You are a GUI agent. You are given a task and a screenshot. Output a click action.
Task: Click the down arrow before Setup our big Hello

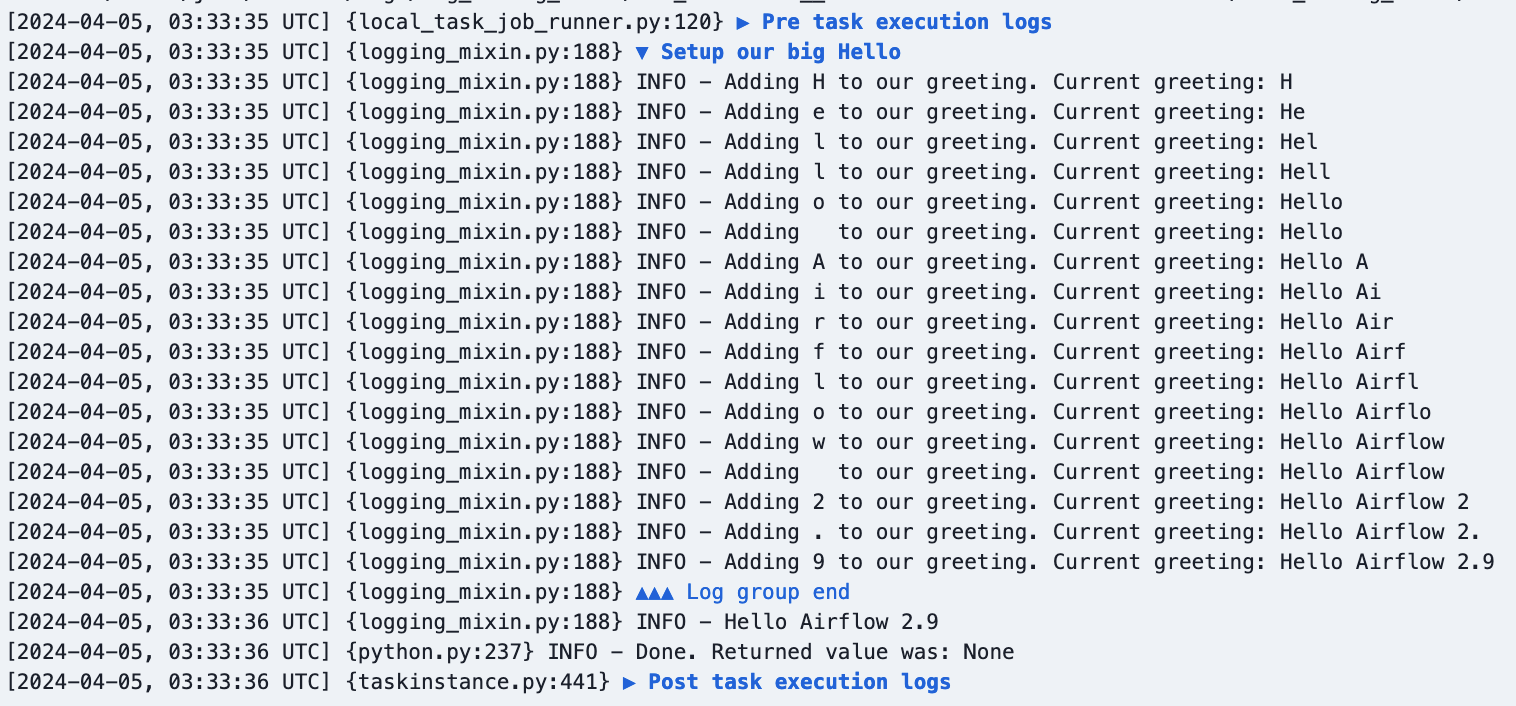pyautogui.click(x=642, y=52)
